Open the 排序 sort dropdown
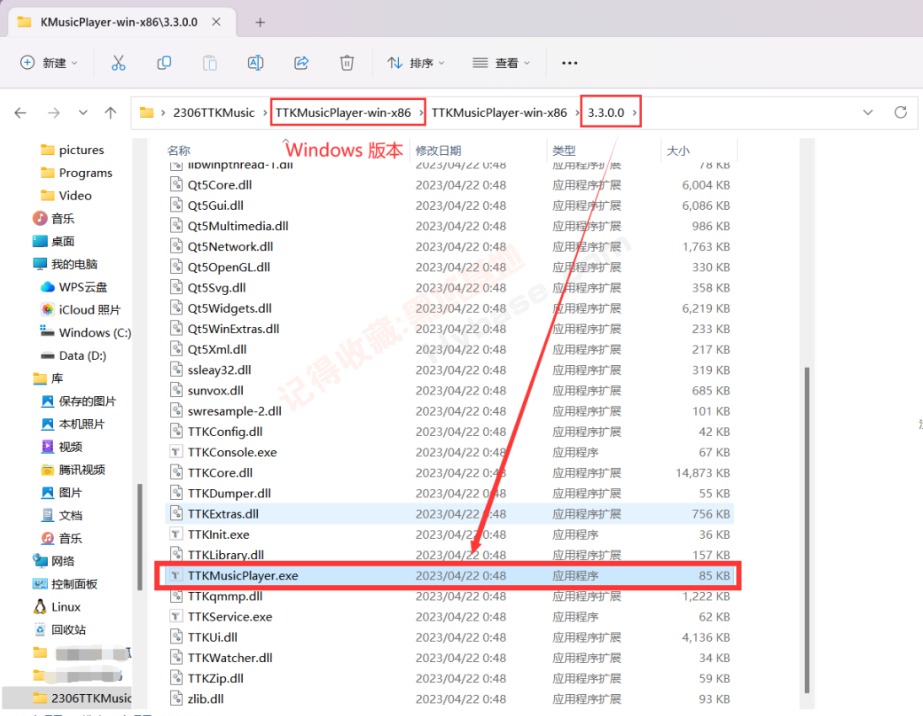923x716 pixels. point(416,63)
